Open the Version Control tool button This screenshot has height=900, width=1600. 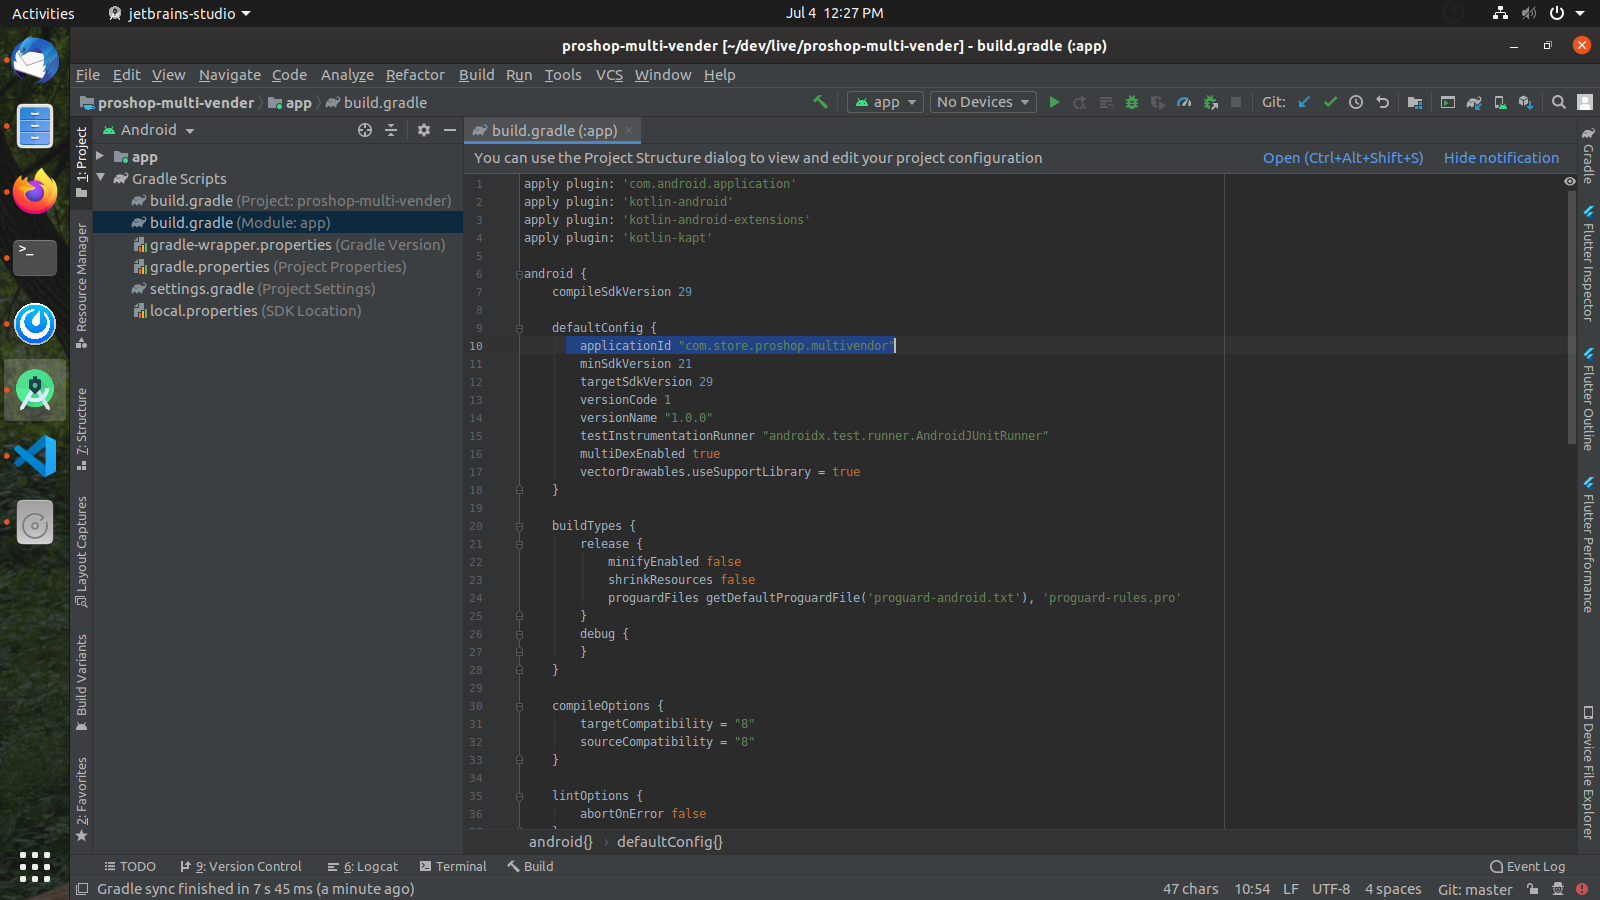coord(240,867)
